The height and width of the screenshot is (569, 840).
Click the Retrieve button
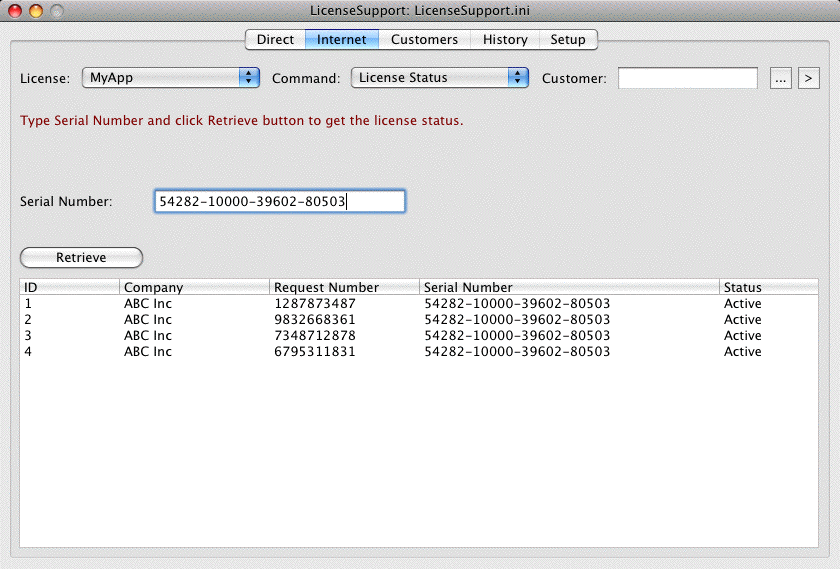(x=81, y=258)
